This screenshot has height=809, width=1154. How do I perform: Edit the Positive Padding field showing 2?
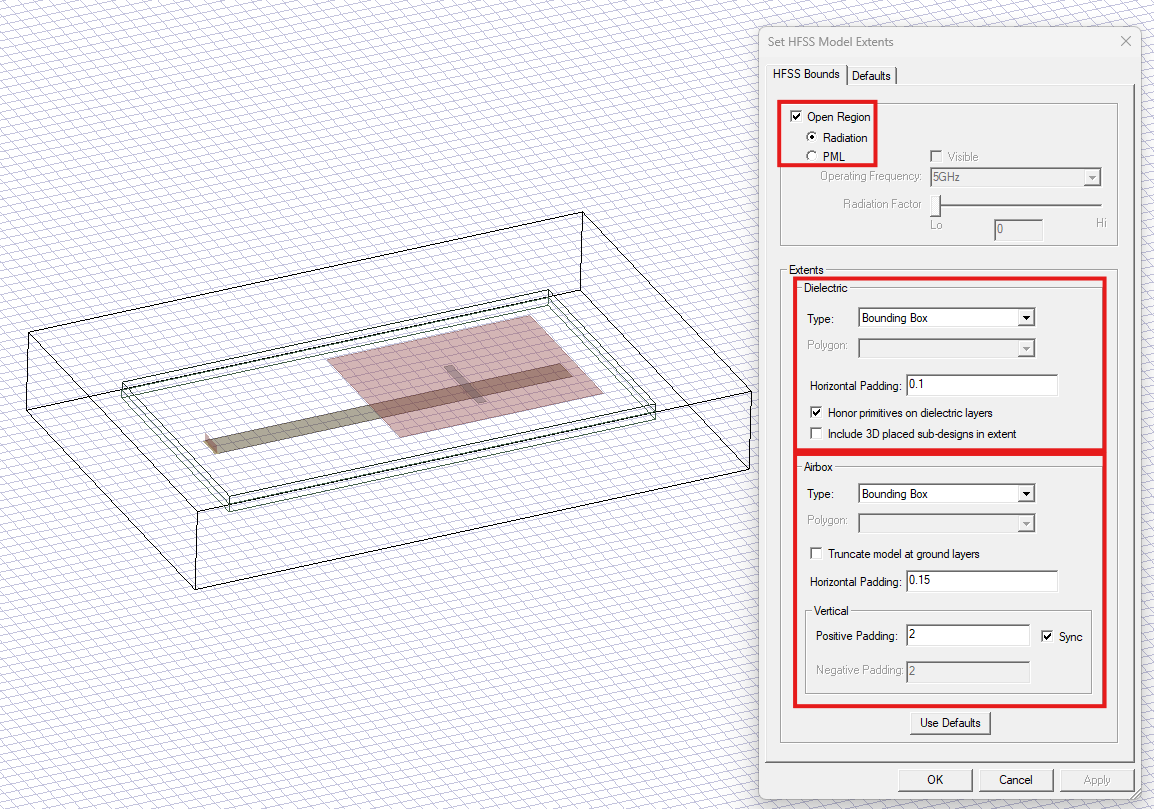967,635
